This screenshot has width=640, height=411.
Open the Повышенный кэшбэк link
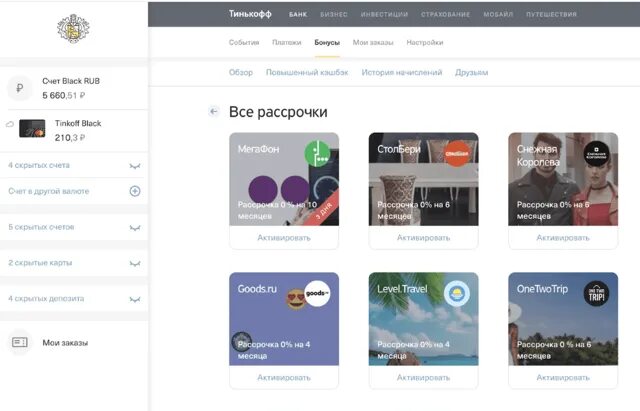307,73
